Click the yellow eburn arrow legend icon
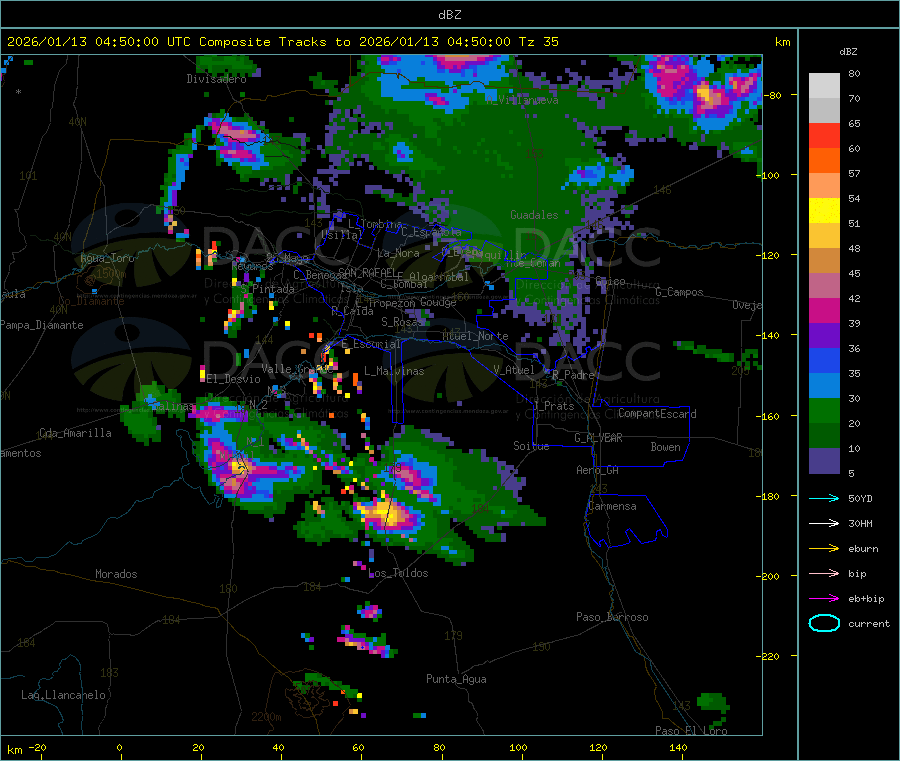900x761 pixels. point(824,549)
